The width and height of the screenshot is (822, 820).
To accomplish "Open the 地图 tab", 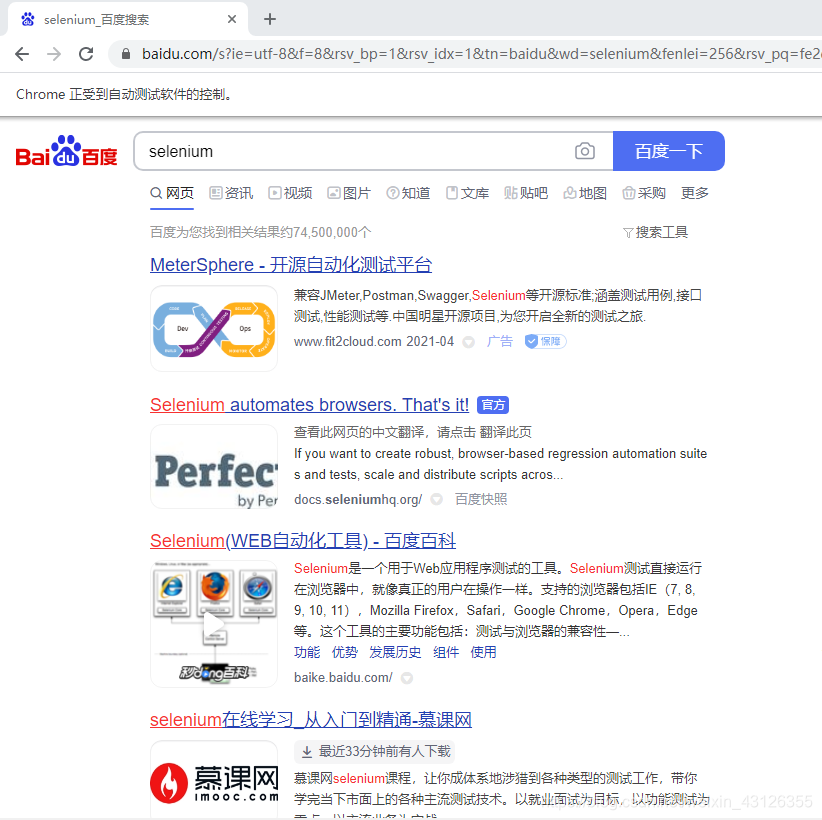I will click(586, 193).
